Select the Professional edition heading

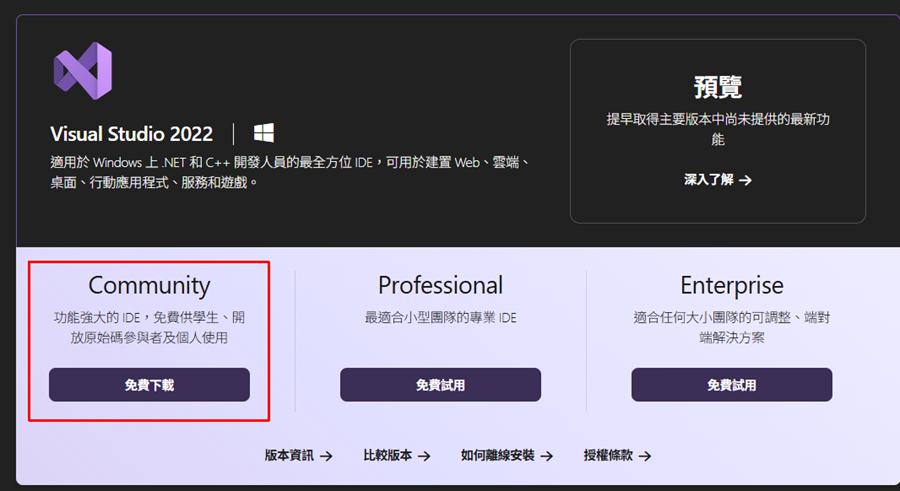coord(440,285)
